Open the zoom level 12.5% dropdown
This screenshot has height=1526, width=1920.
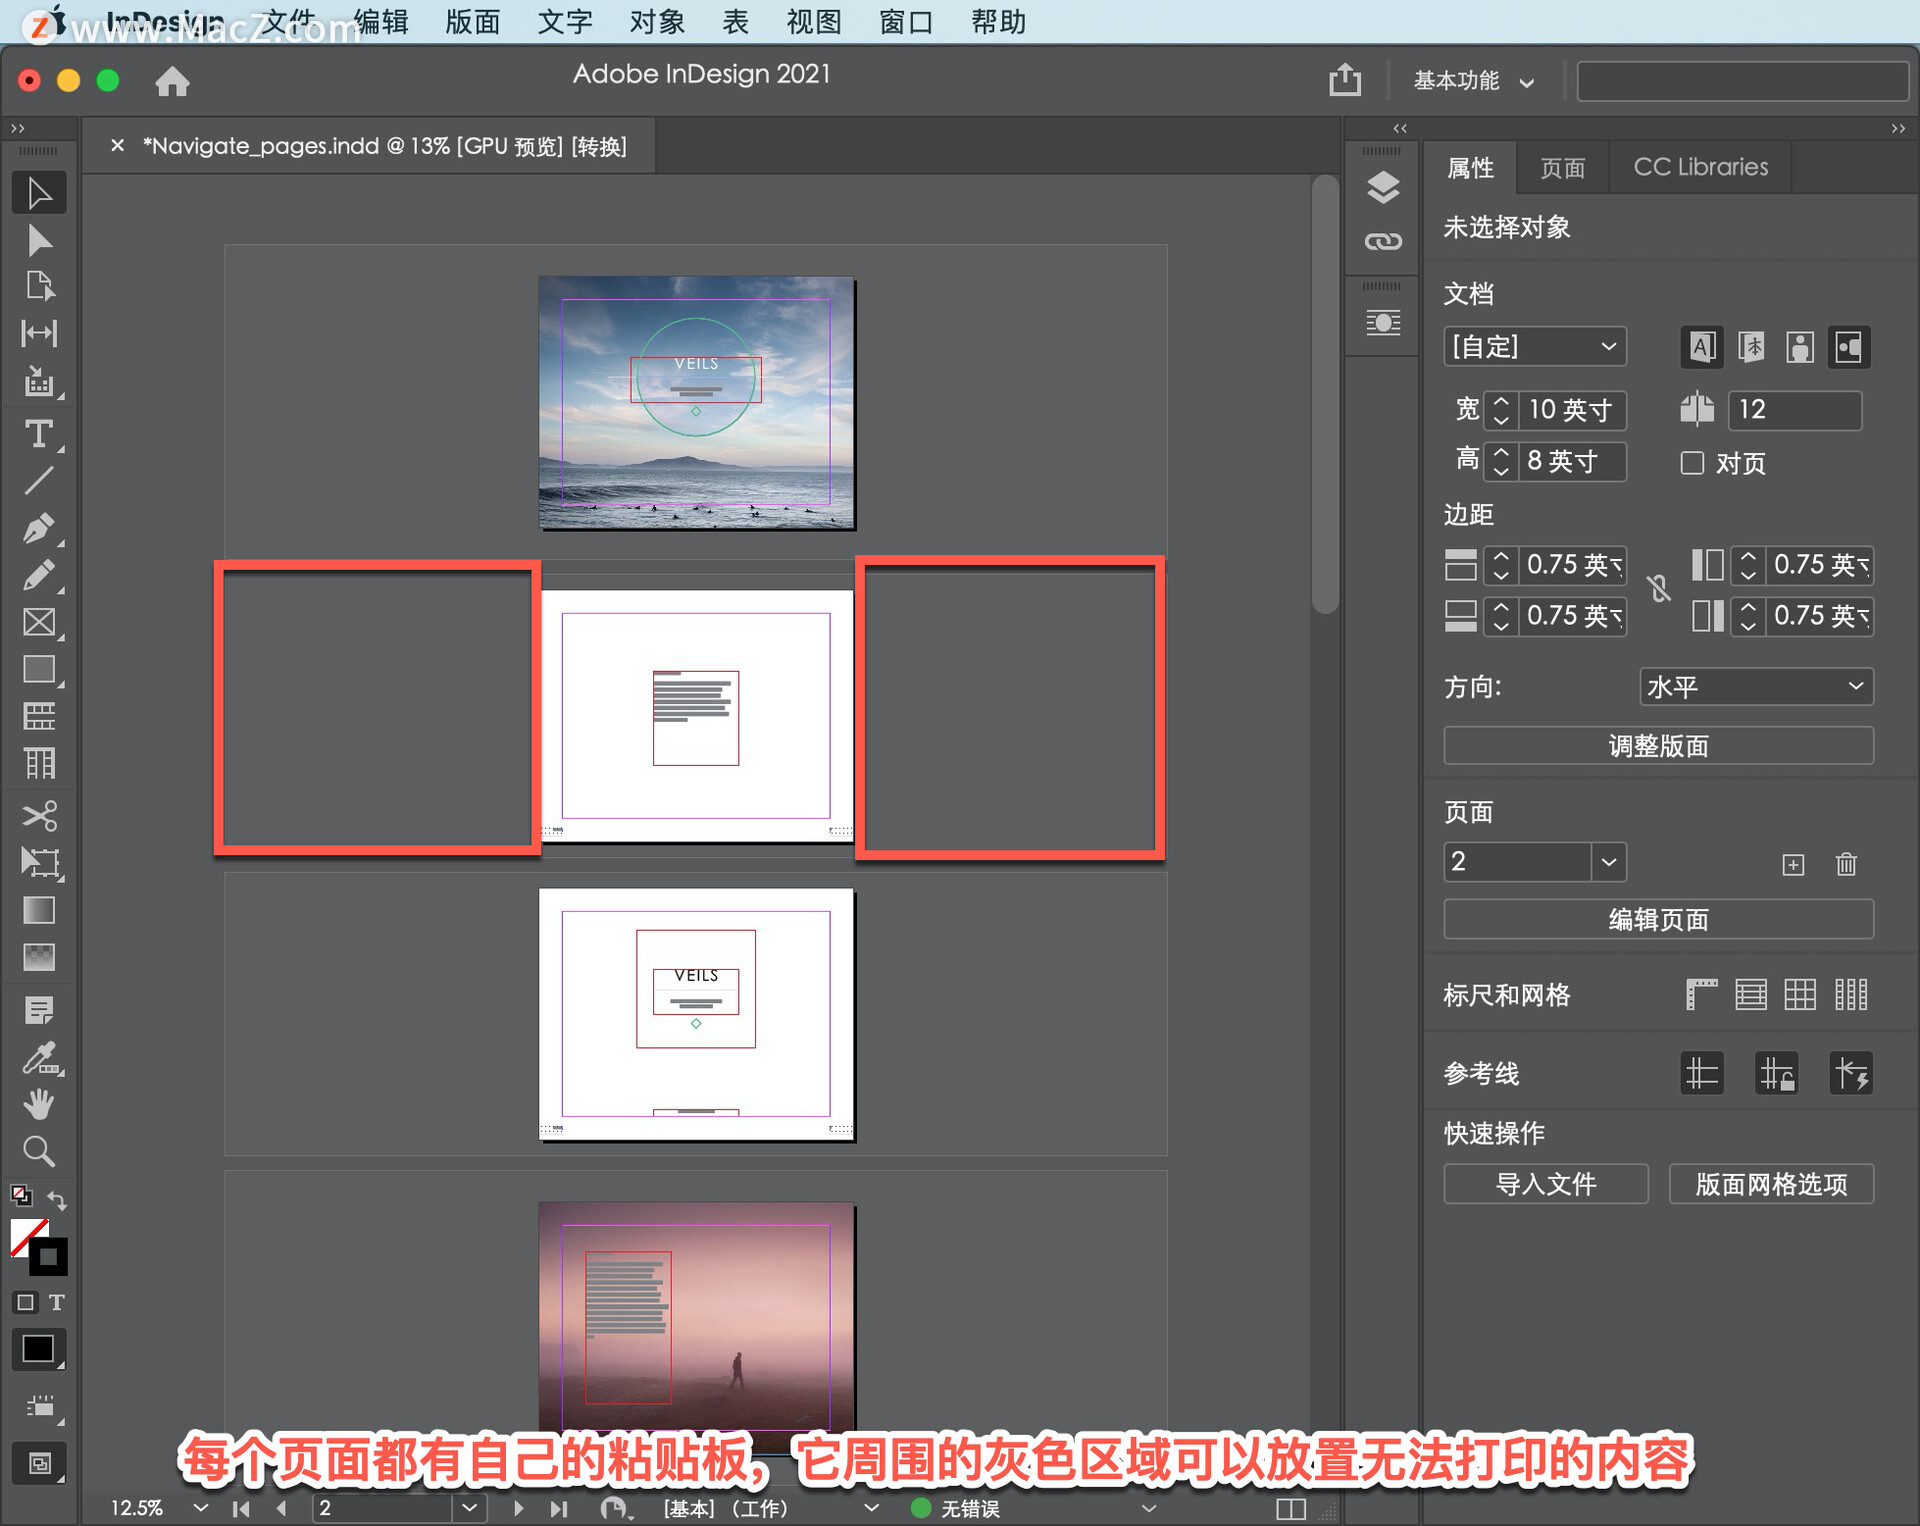pyautogui.click(x=200, y=1507)
